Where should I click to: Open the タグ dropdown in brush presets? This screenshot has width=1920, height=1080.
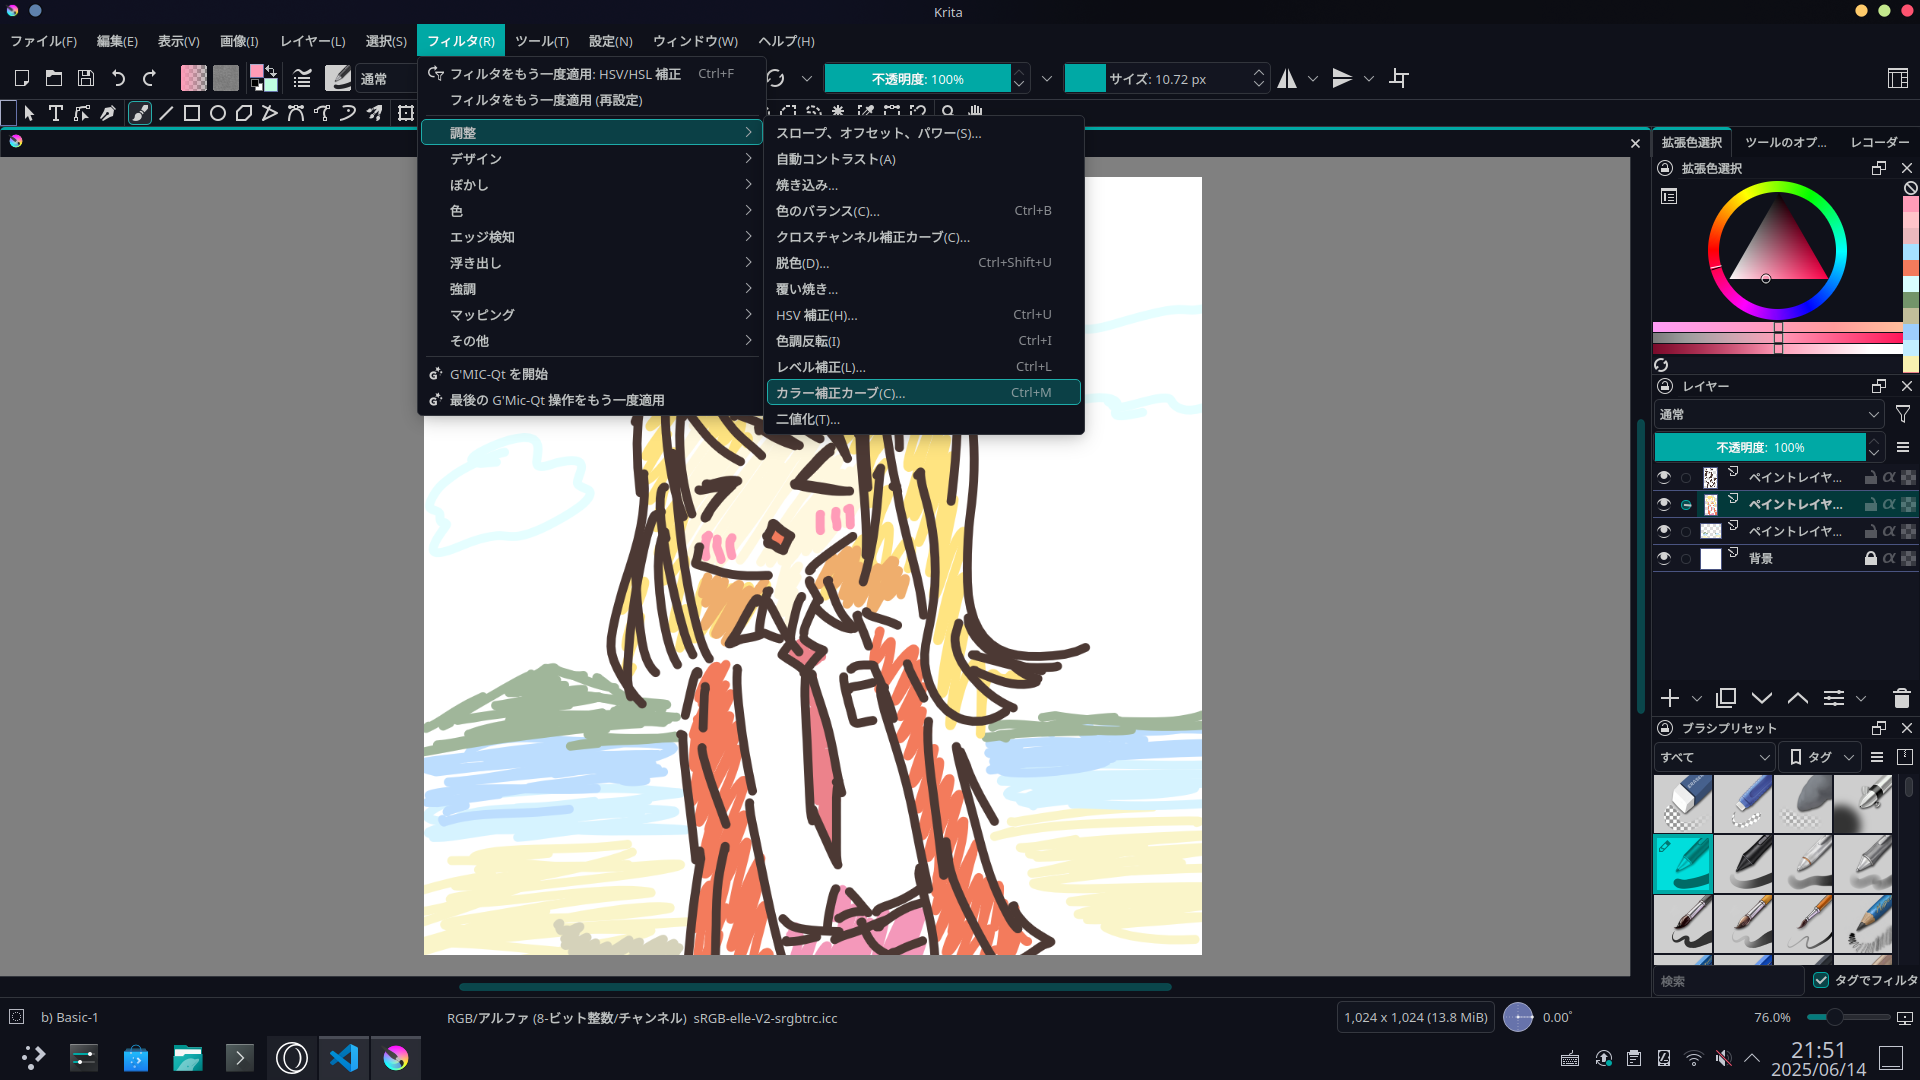1821,757
